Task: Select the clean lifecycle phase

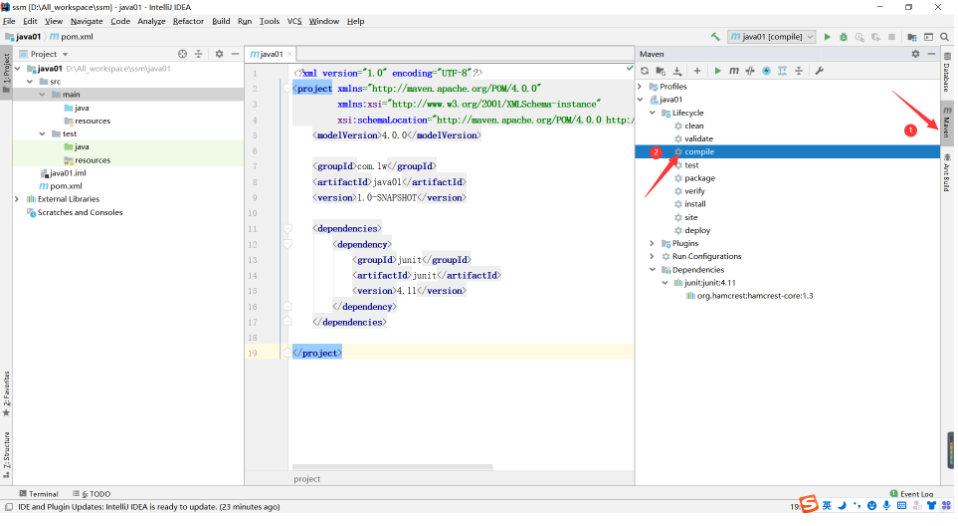Action: coord(694,126)
